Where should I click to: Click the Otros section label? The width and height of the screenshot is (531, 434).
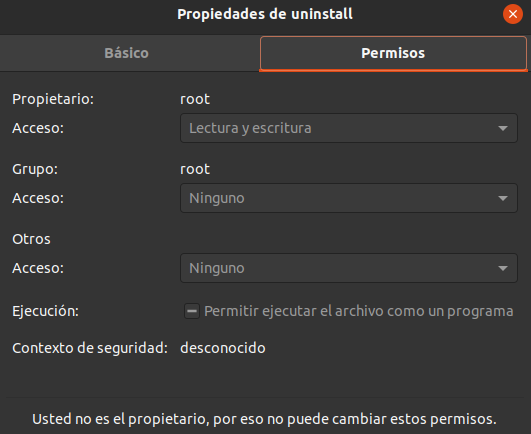point(31,239)
